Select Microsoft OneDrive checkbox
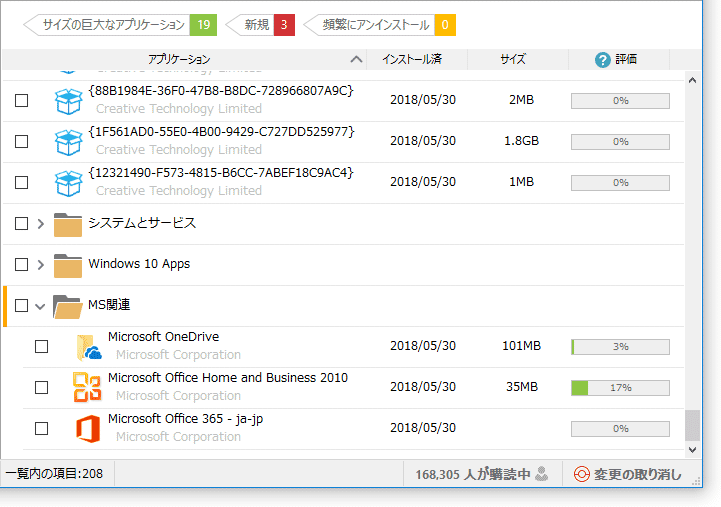Screen dimensions: 721x507 (41, 347)
